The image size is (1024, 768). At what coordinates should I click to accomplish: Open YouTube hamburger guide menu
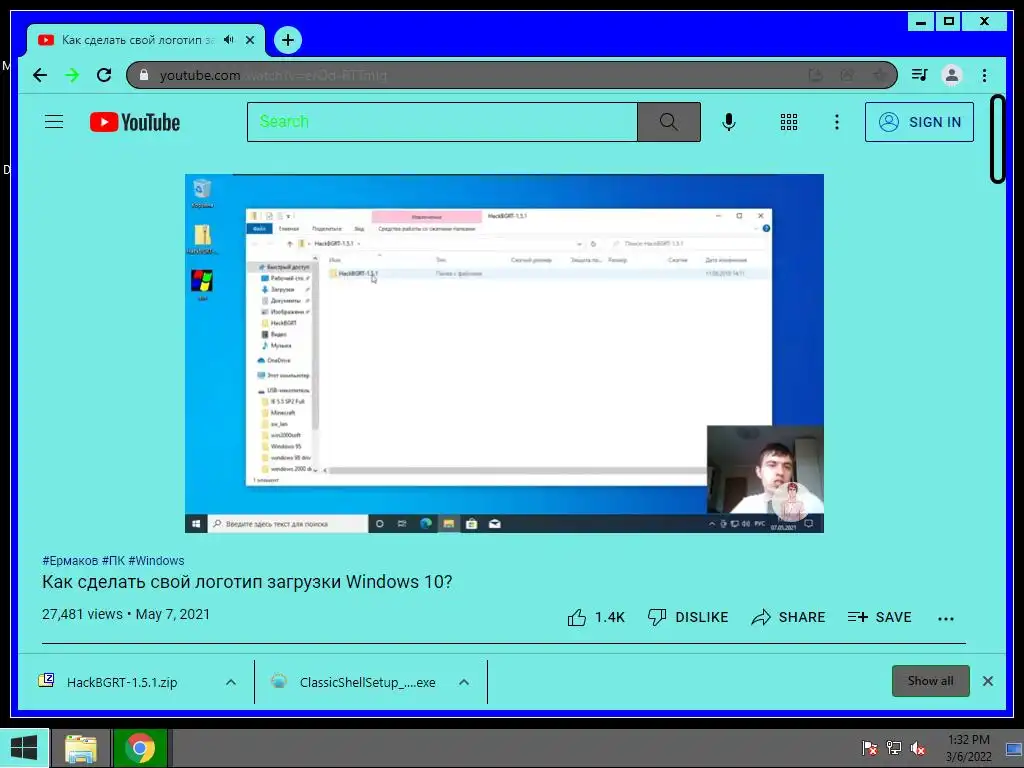[x=54, y=122]
